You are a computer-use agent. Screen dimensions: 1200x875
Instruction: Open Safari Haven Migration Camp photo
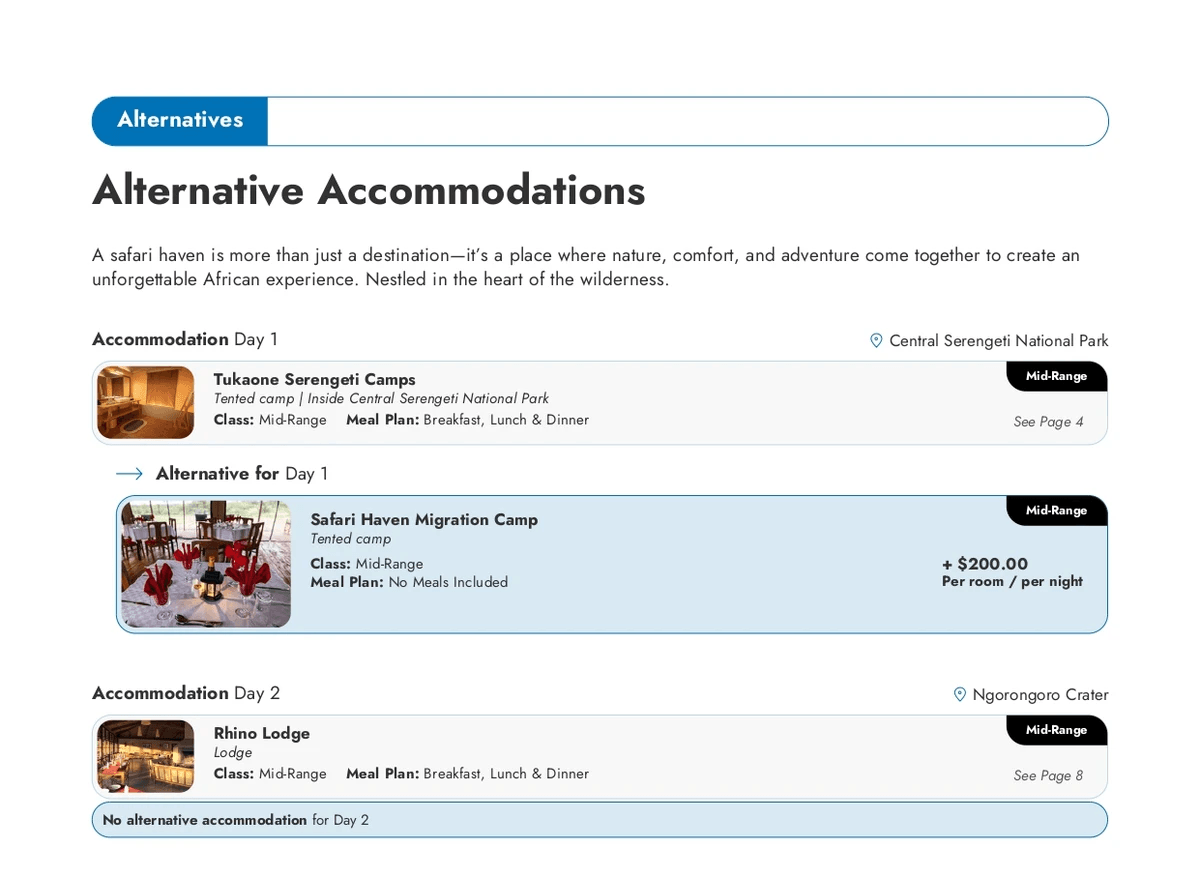click(206, 564)
